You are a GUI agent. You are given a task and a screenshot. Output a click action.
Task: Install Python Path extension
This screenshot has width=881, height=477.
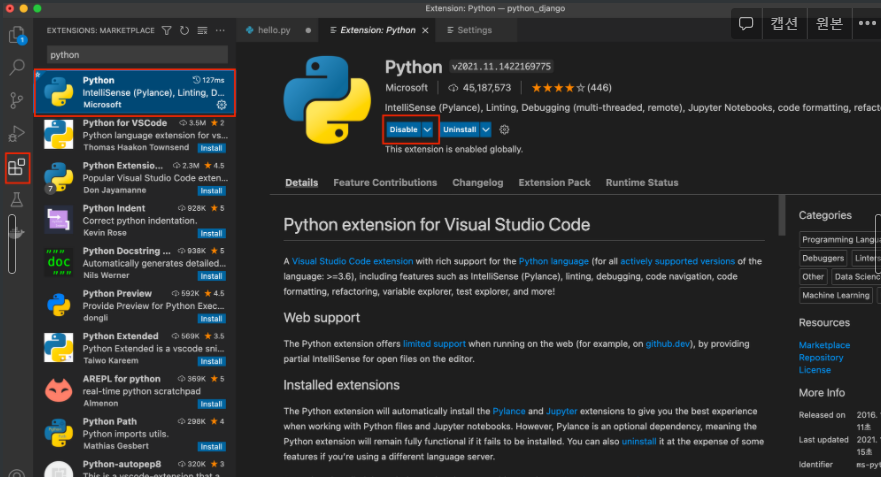tap(211, 447)
